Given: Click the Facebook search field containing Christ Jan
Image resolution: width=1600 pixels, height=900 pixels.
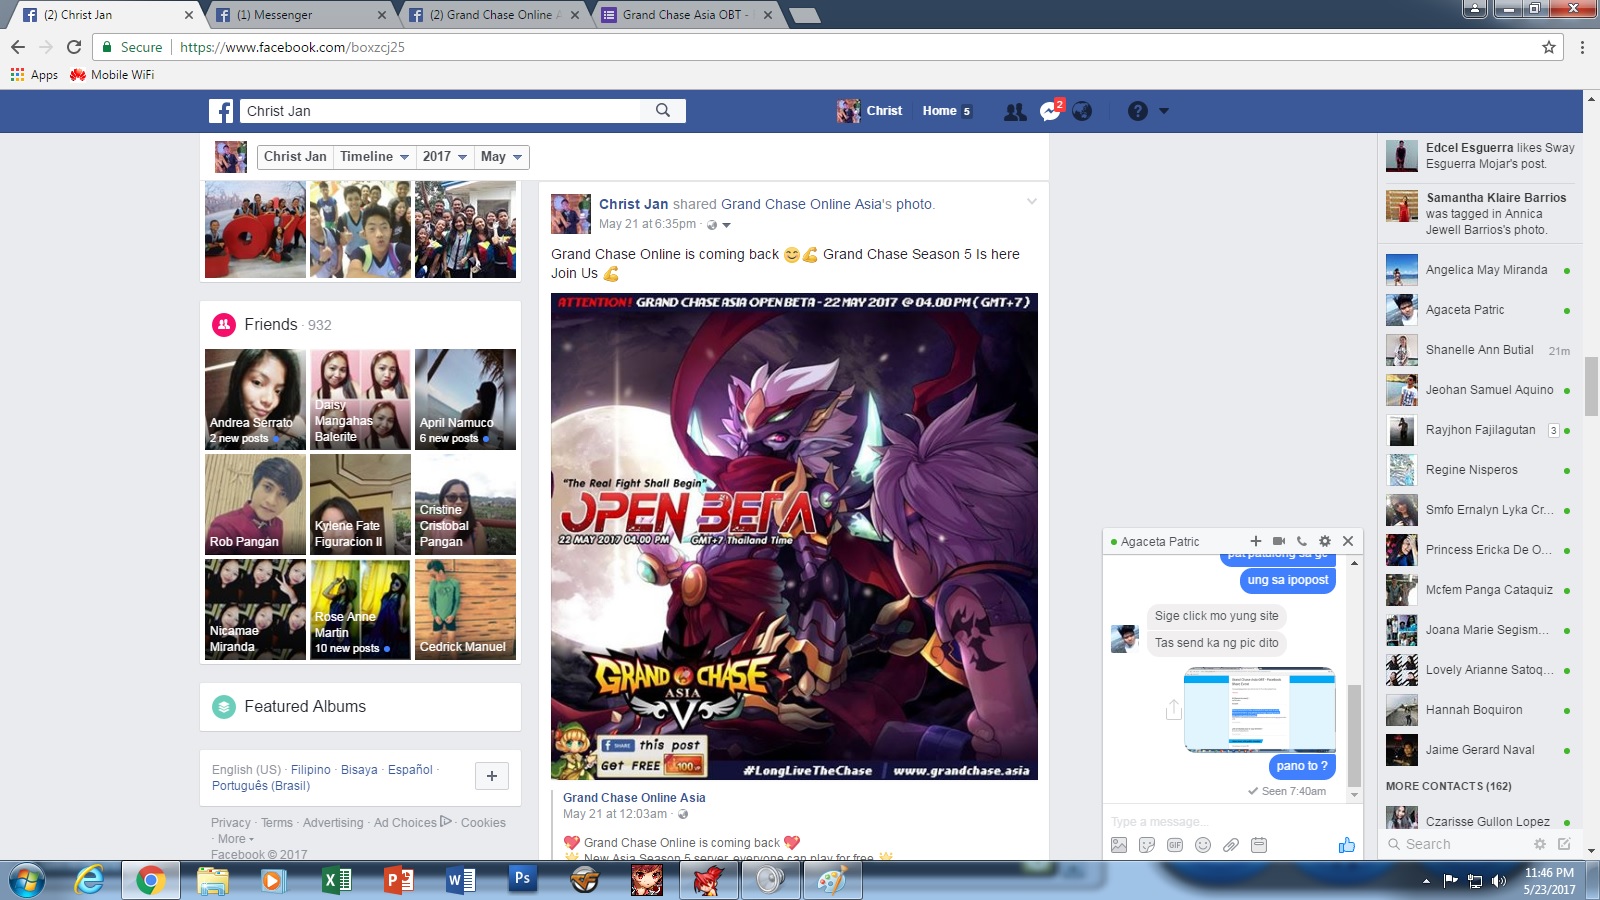Looking at the screenshot, I should 440,111.
